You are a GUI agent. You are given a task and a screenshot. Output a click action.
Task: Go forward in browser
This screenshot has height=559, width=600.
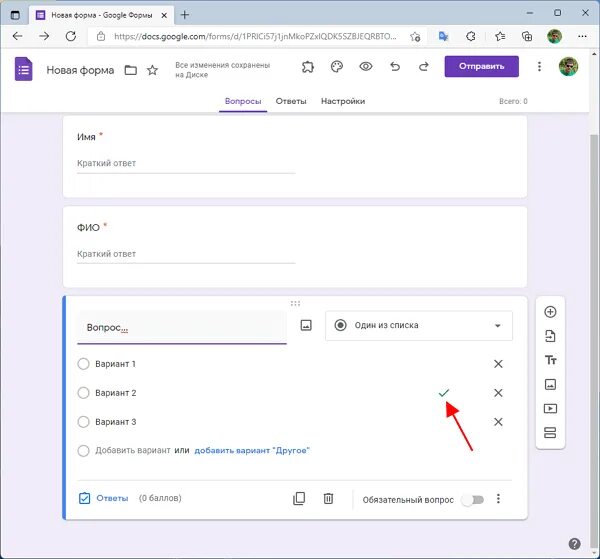(44, 36)
